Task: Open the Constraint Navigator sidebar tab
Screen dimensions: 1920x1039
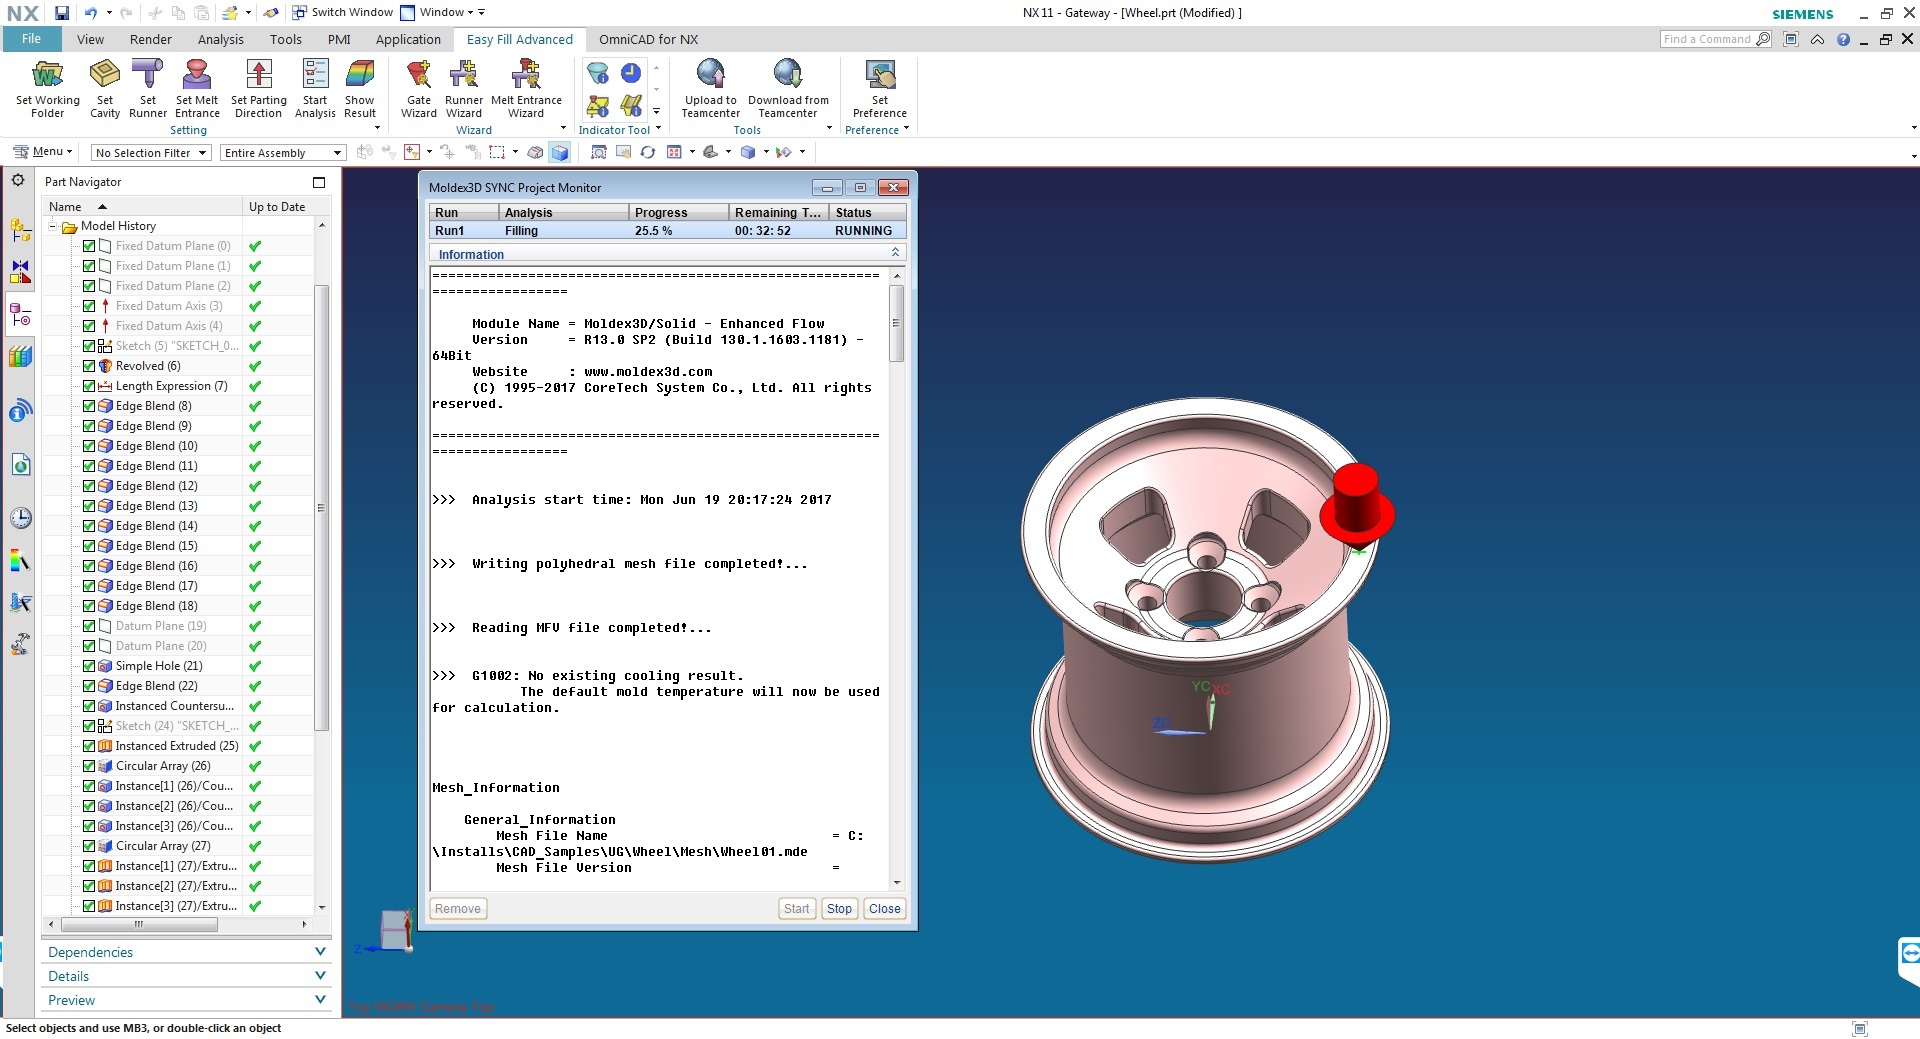Action: click(20, 272)
